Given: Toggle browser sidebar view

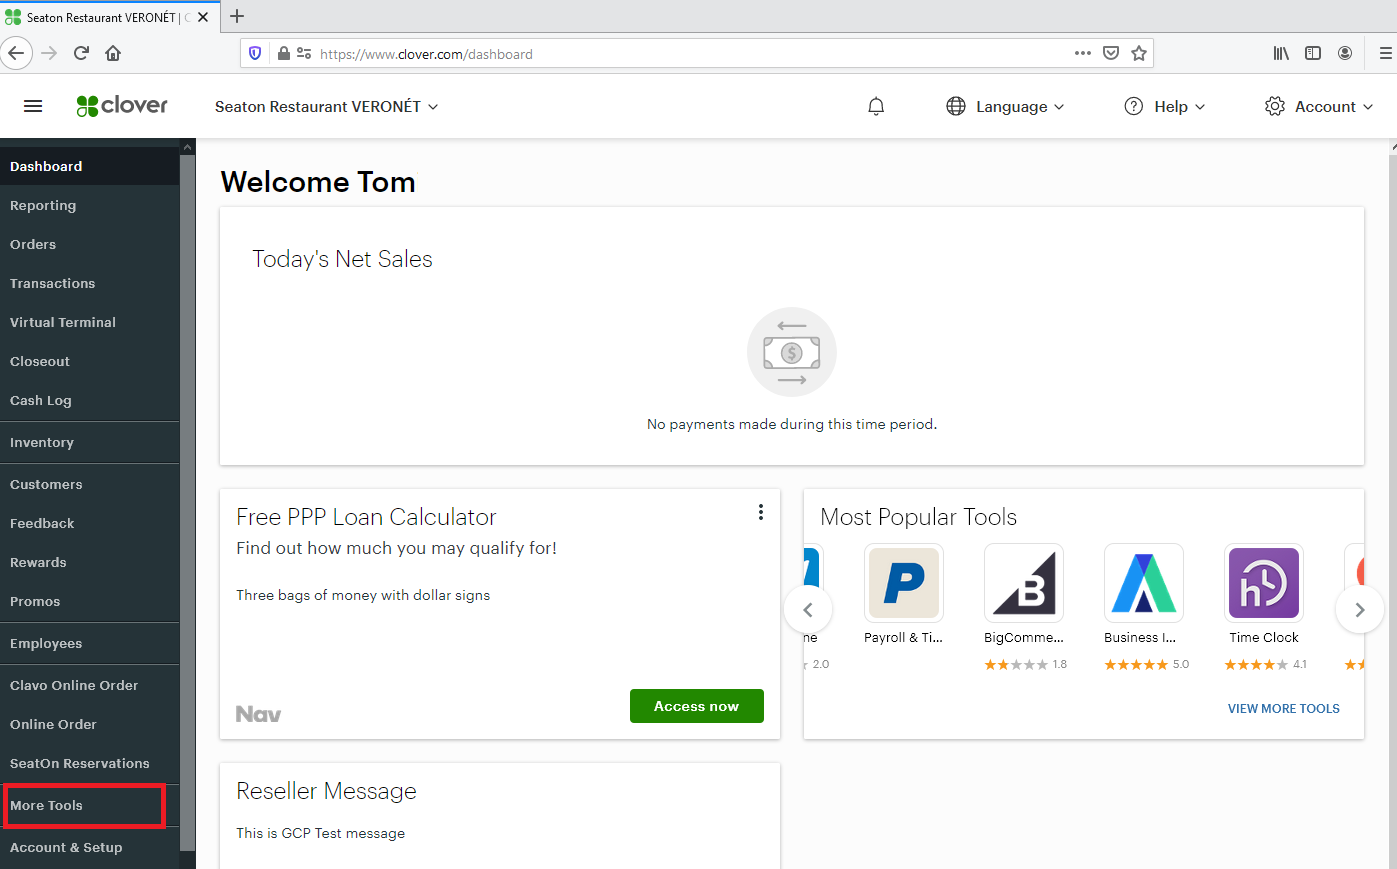Looking at the screenshot, I should tap(1313, 53).
